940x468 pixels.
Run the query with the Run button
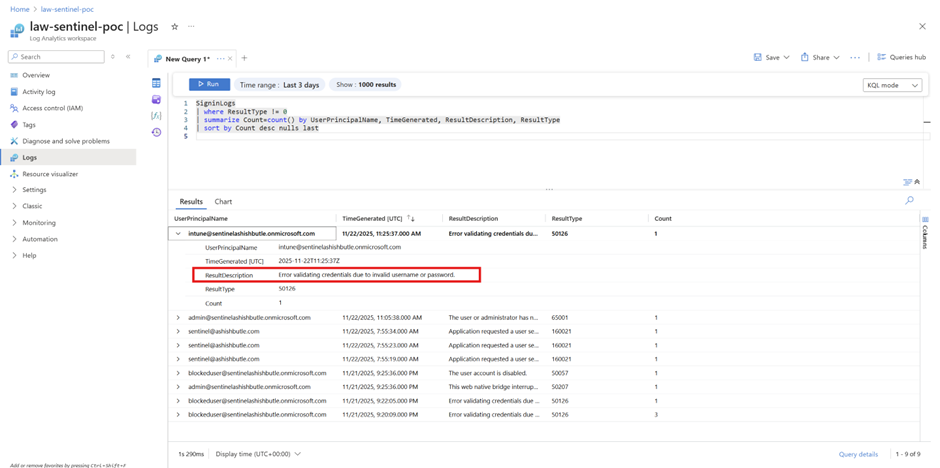click(x=209, y=85)
